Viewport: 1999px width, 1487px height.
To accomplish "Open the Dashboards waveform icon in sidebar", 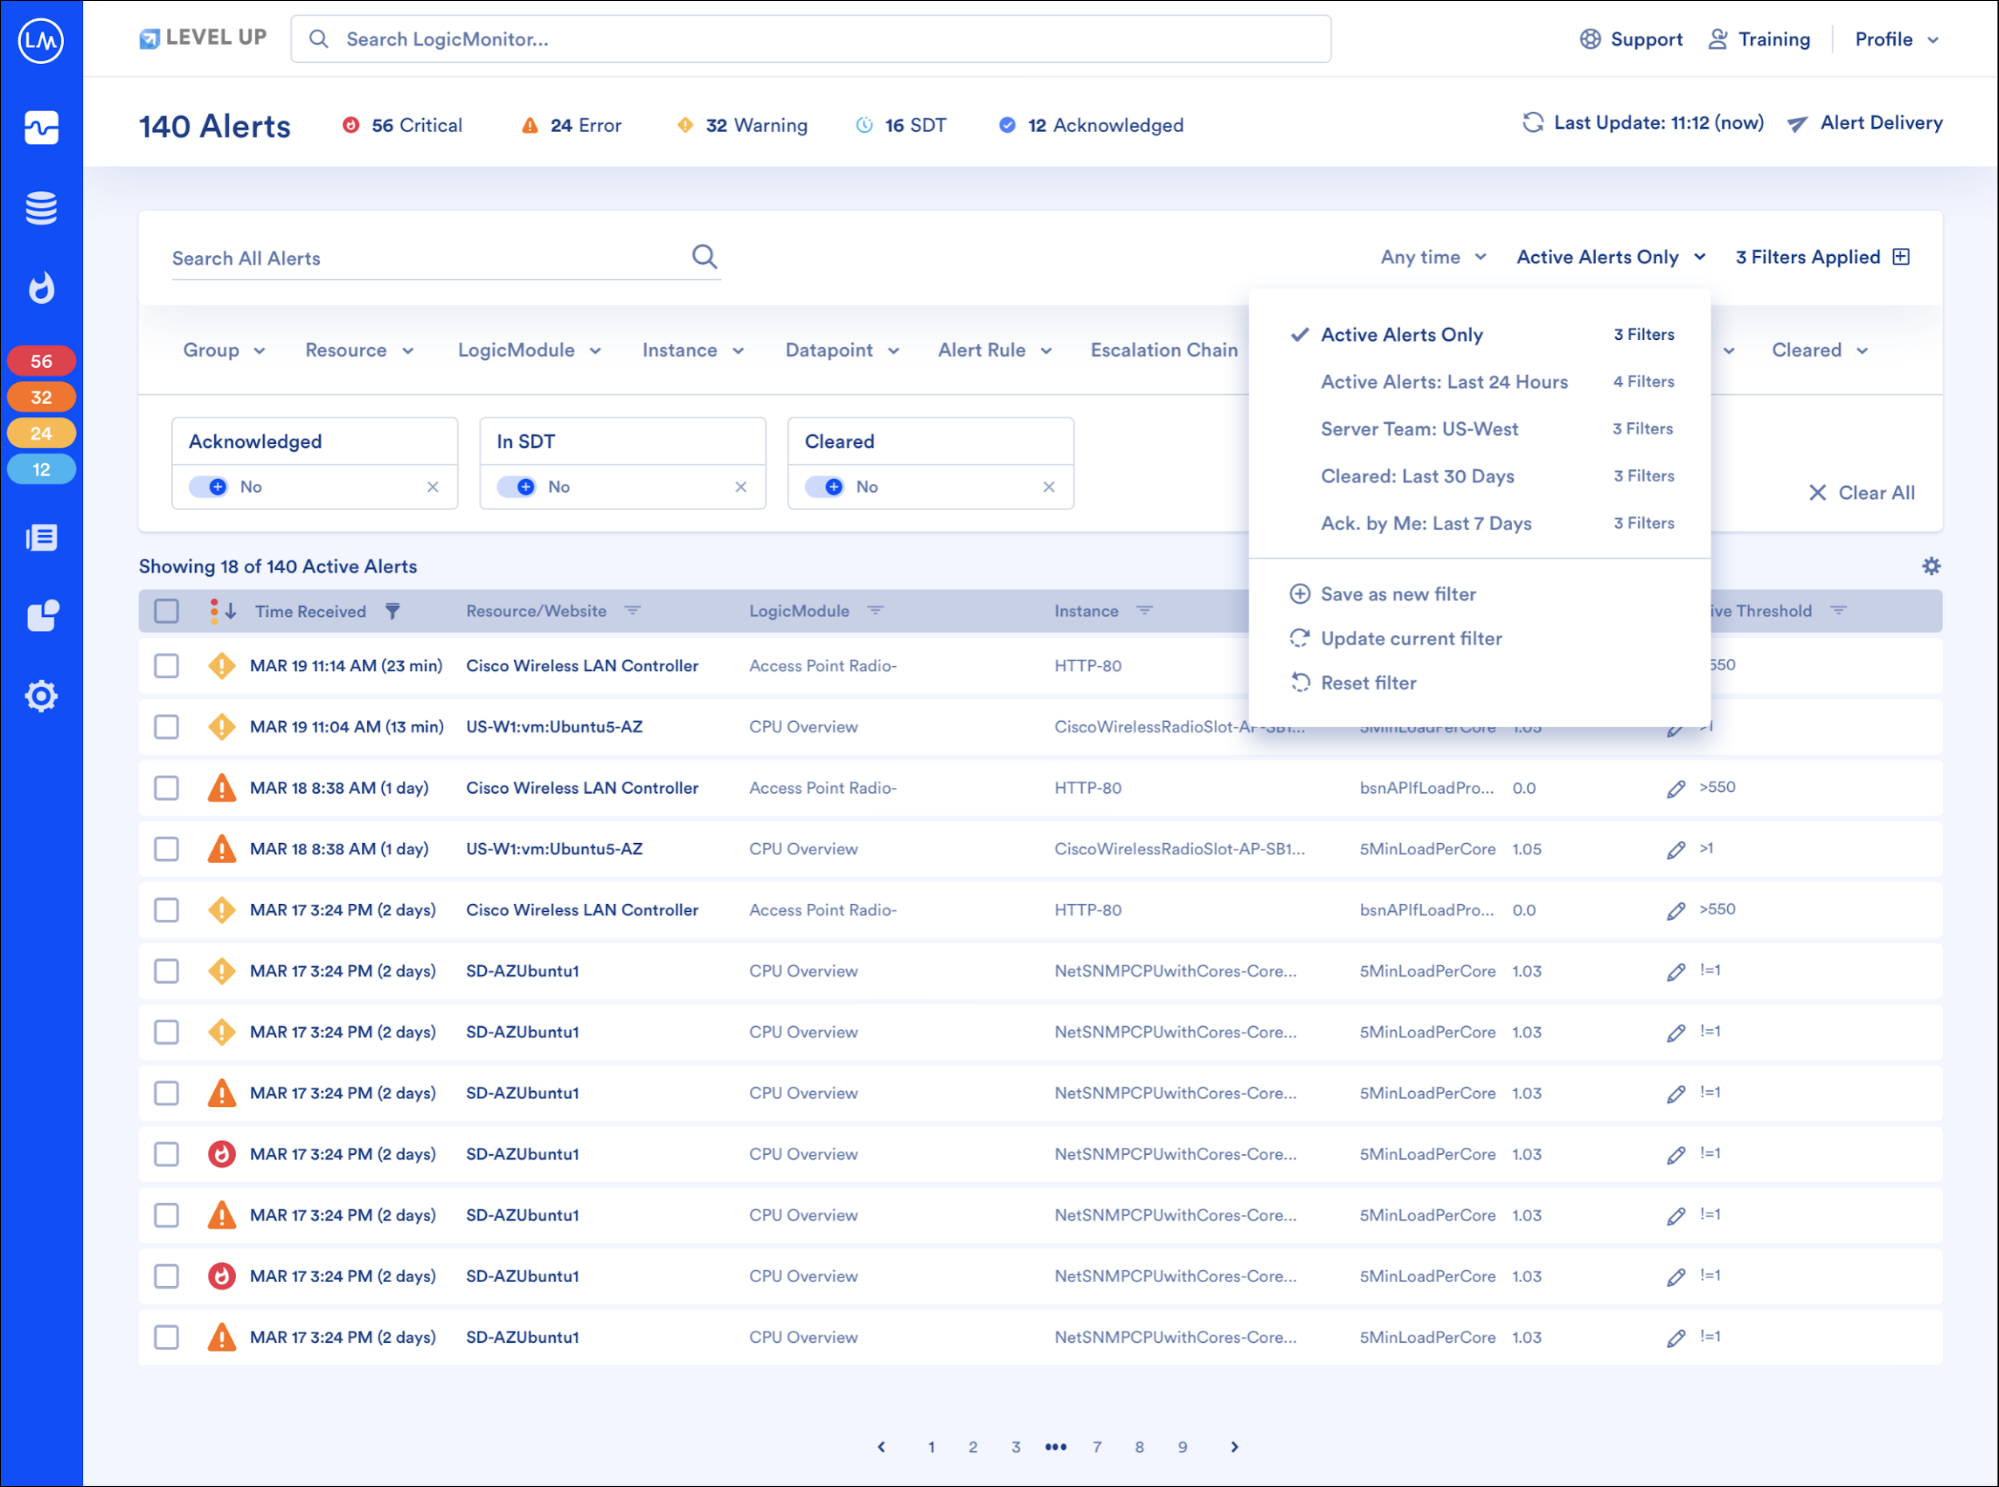I will pyautogui.click(x=41, y=127).
